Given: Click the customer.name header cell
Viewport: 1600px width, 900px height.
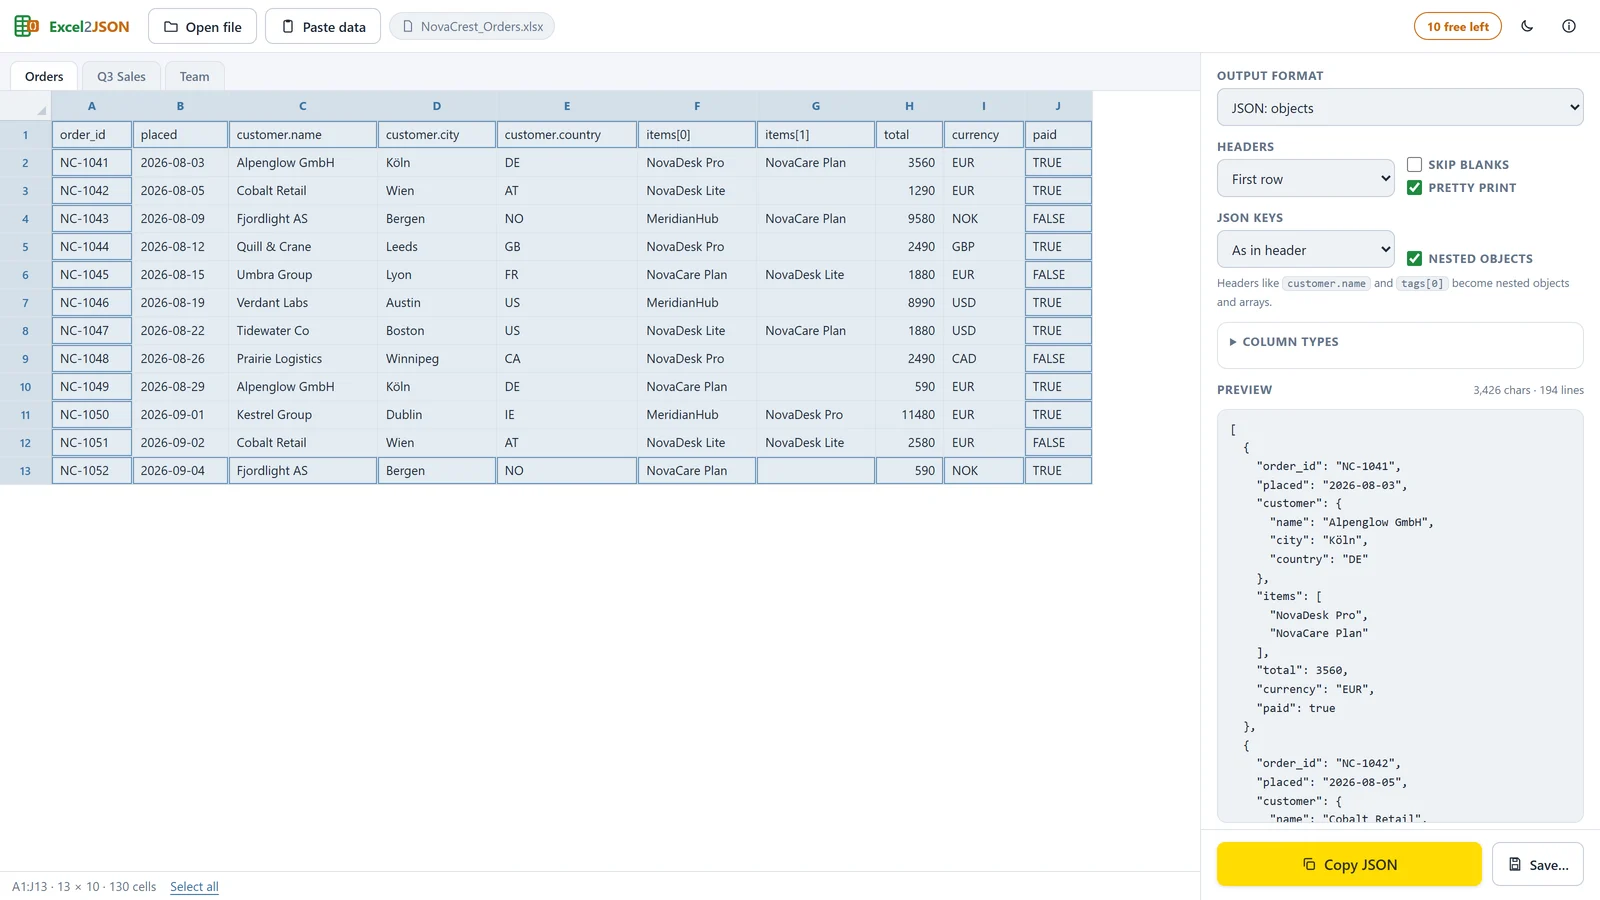Looking at the screenshot, I should 303,134.
